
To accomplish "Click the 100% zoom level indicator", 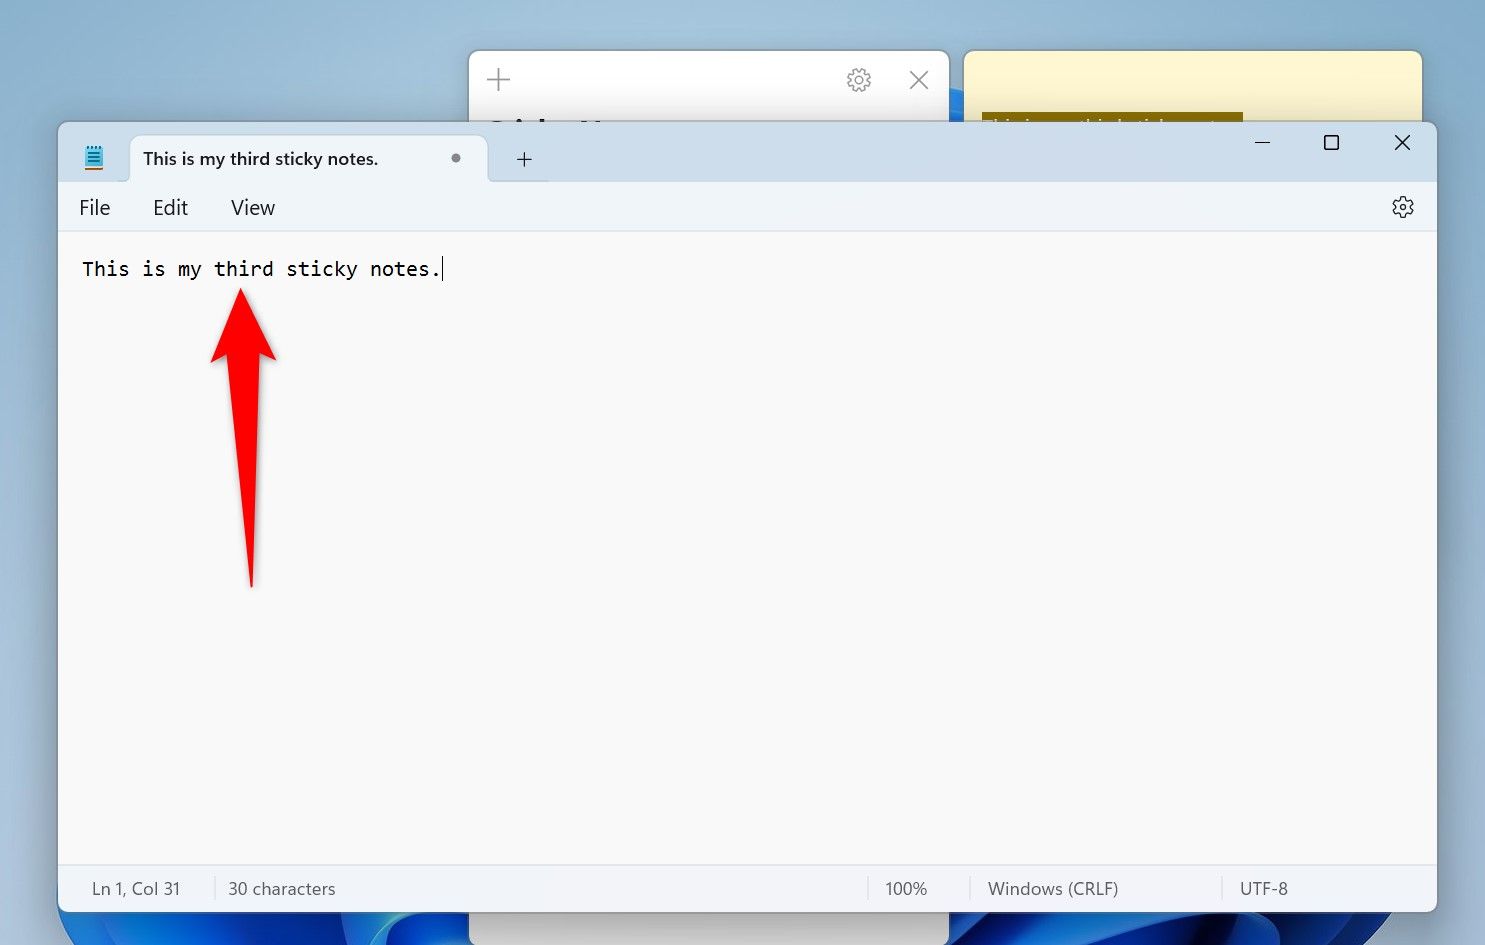I will [x=906, y=889].
